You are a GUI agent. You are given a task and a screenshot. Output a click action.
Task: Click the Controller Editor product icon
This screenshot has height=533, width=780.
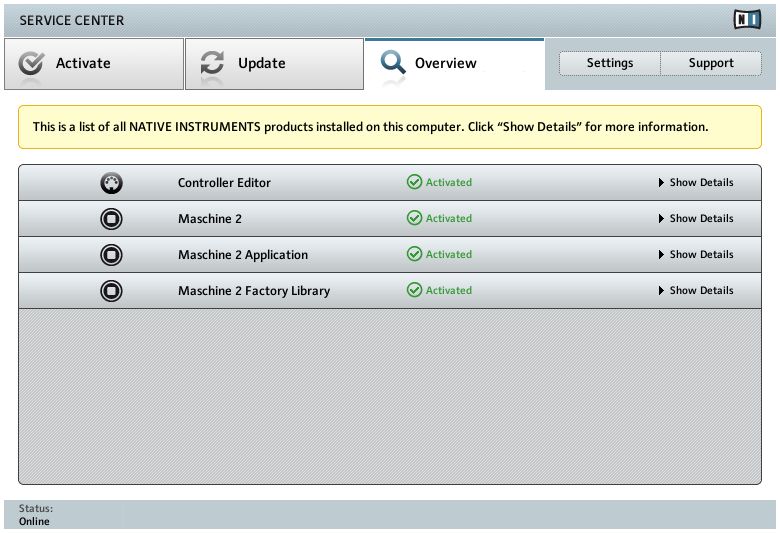[111, 183]
